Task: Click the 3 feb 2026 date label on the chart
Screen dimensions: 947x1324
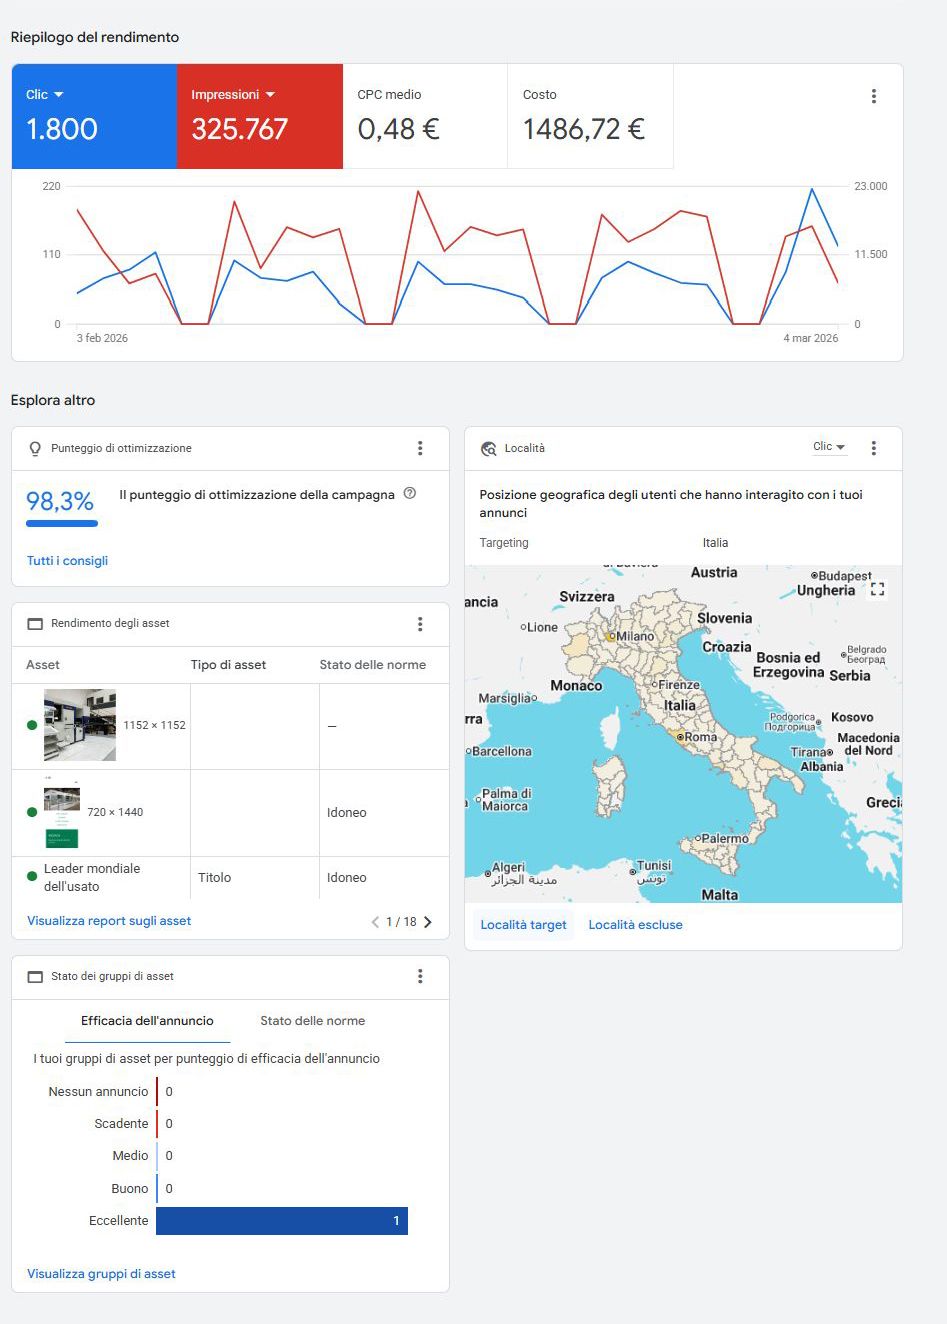Action: pos(102,338)
